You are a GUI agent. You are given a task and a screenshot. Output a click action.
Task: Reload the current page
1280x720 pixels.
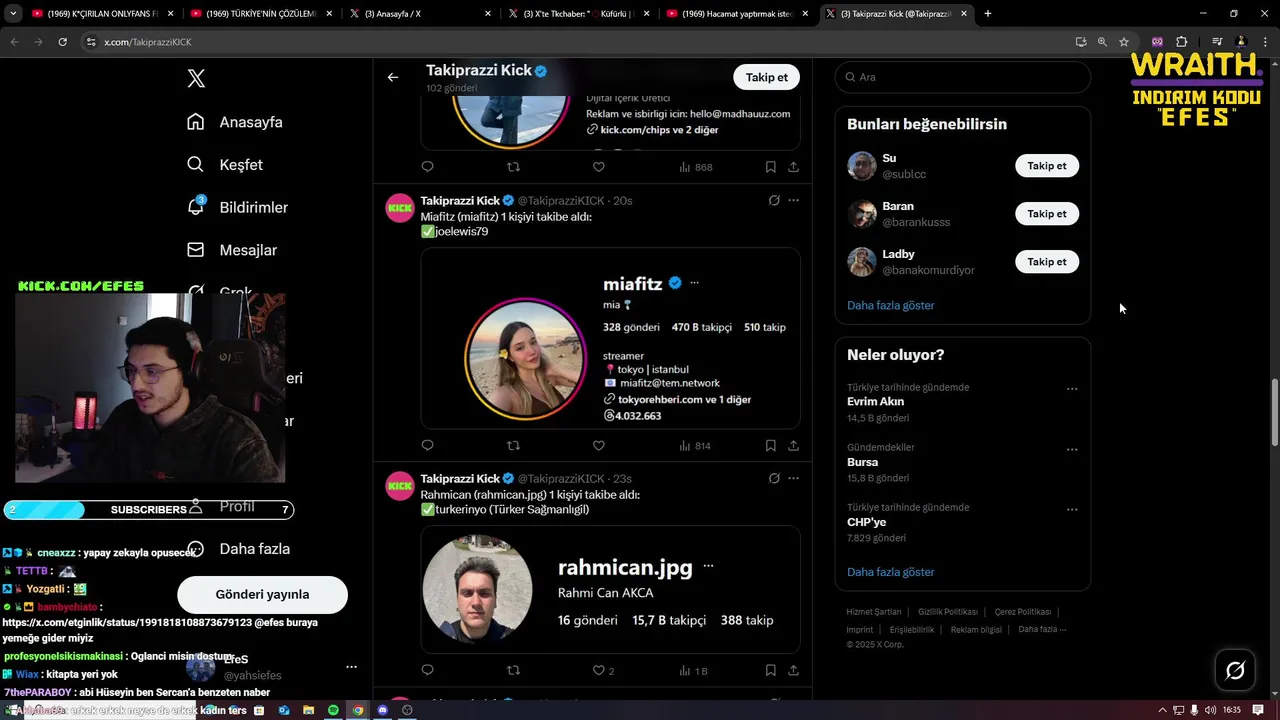pos(62,42)
